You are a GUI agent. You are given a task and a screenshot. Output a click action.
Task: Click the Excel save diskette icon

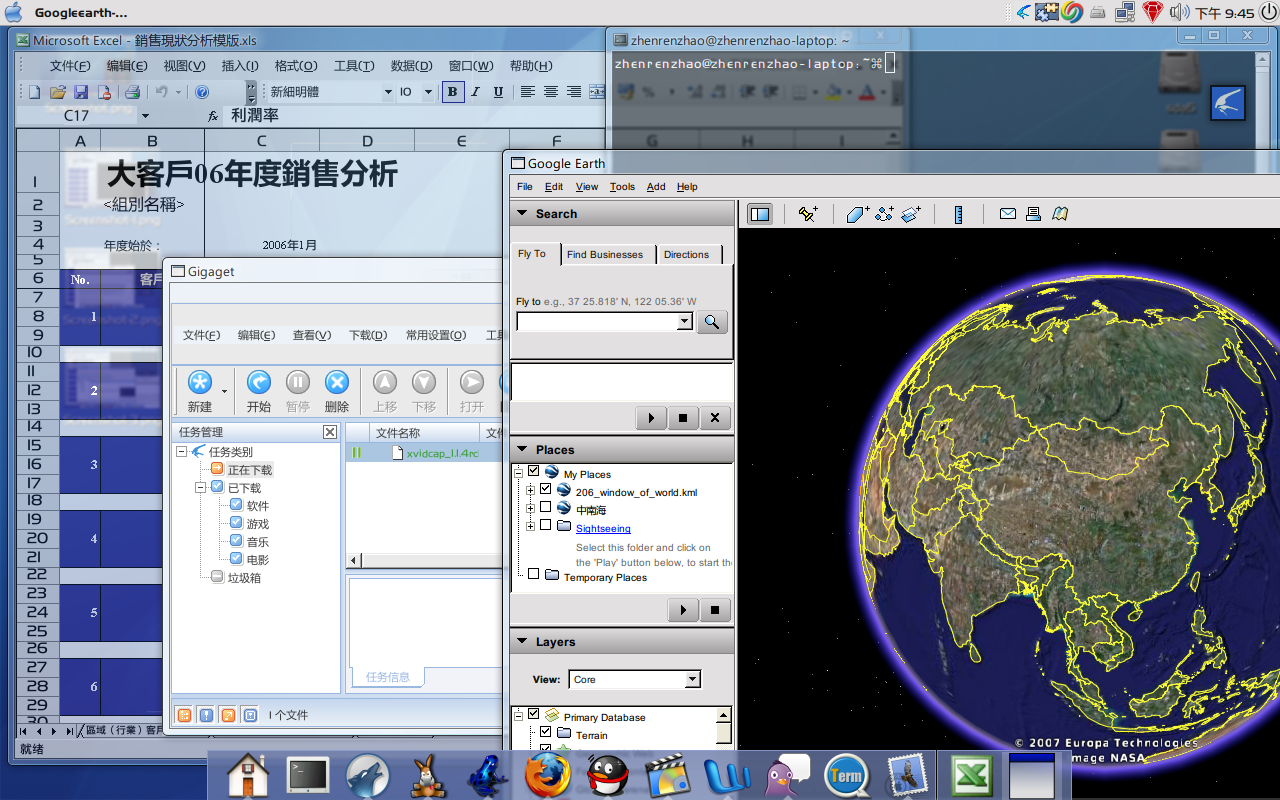tap(81, 92)
